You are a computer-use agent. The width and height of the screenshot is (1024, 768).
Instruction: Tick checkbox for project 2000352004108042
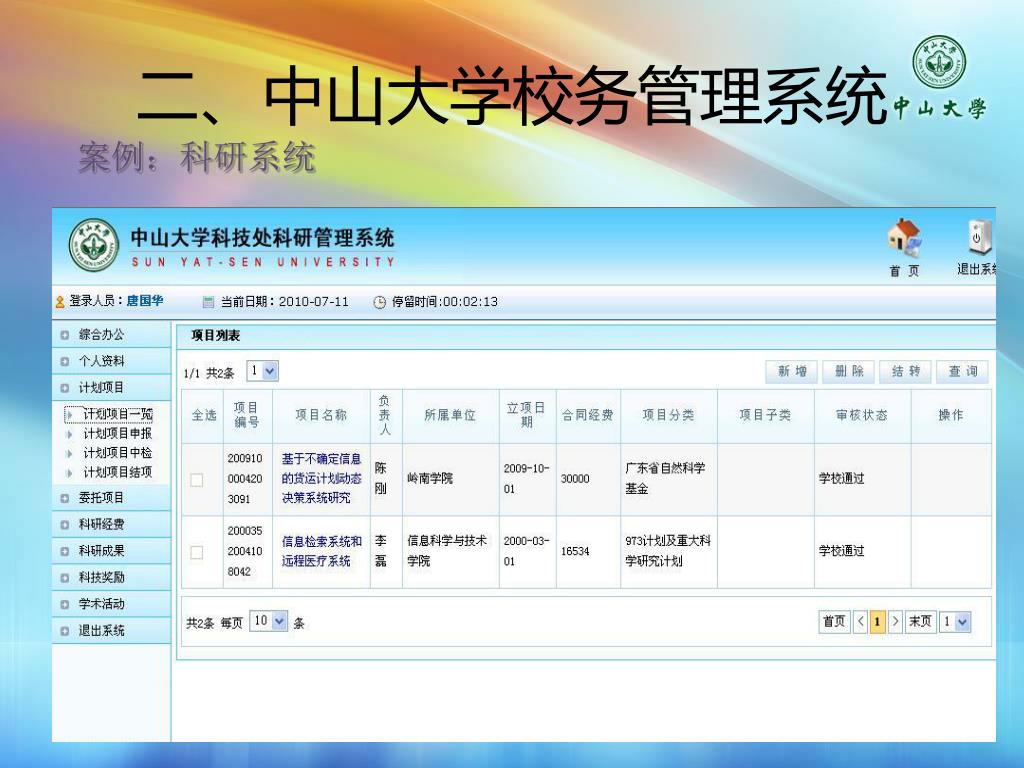tap(197, 552)
